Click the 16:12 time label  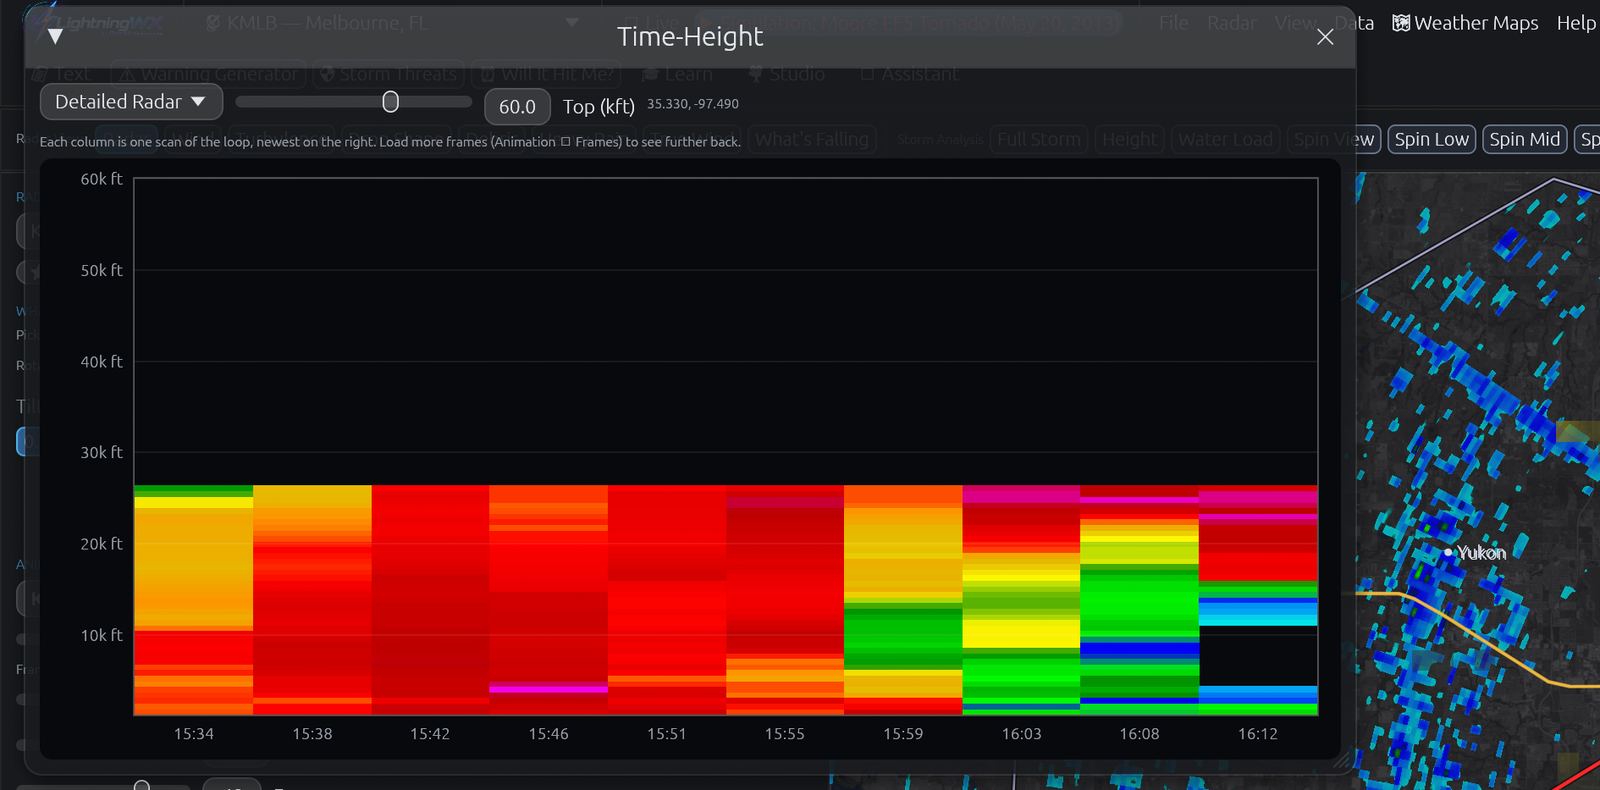click(x=1257, y=734)
